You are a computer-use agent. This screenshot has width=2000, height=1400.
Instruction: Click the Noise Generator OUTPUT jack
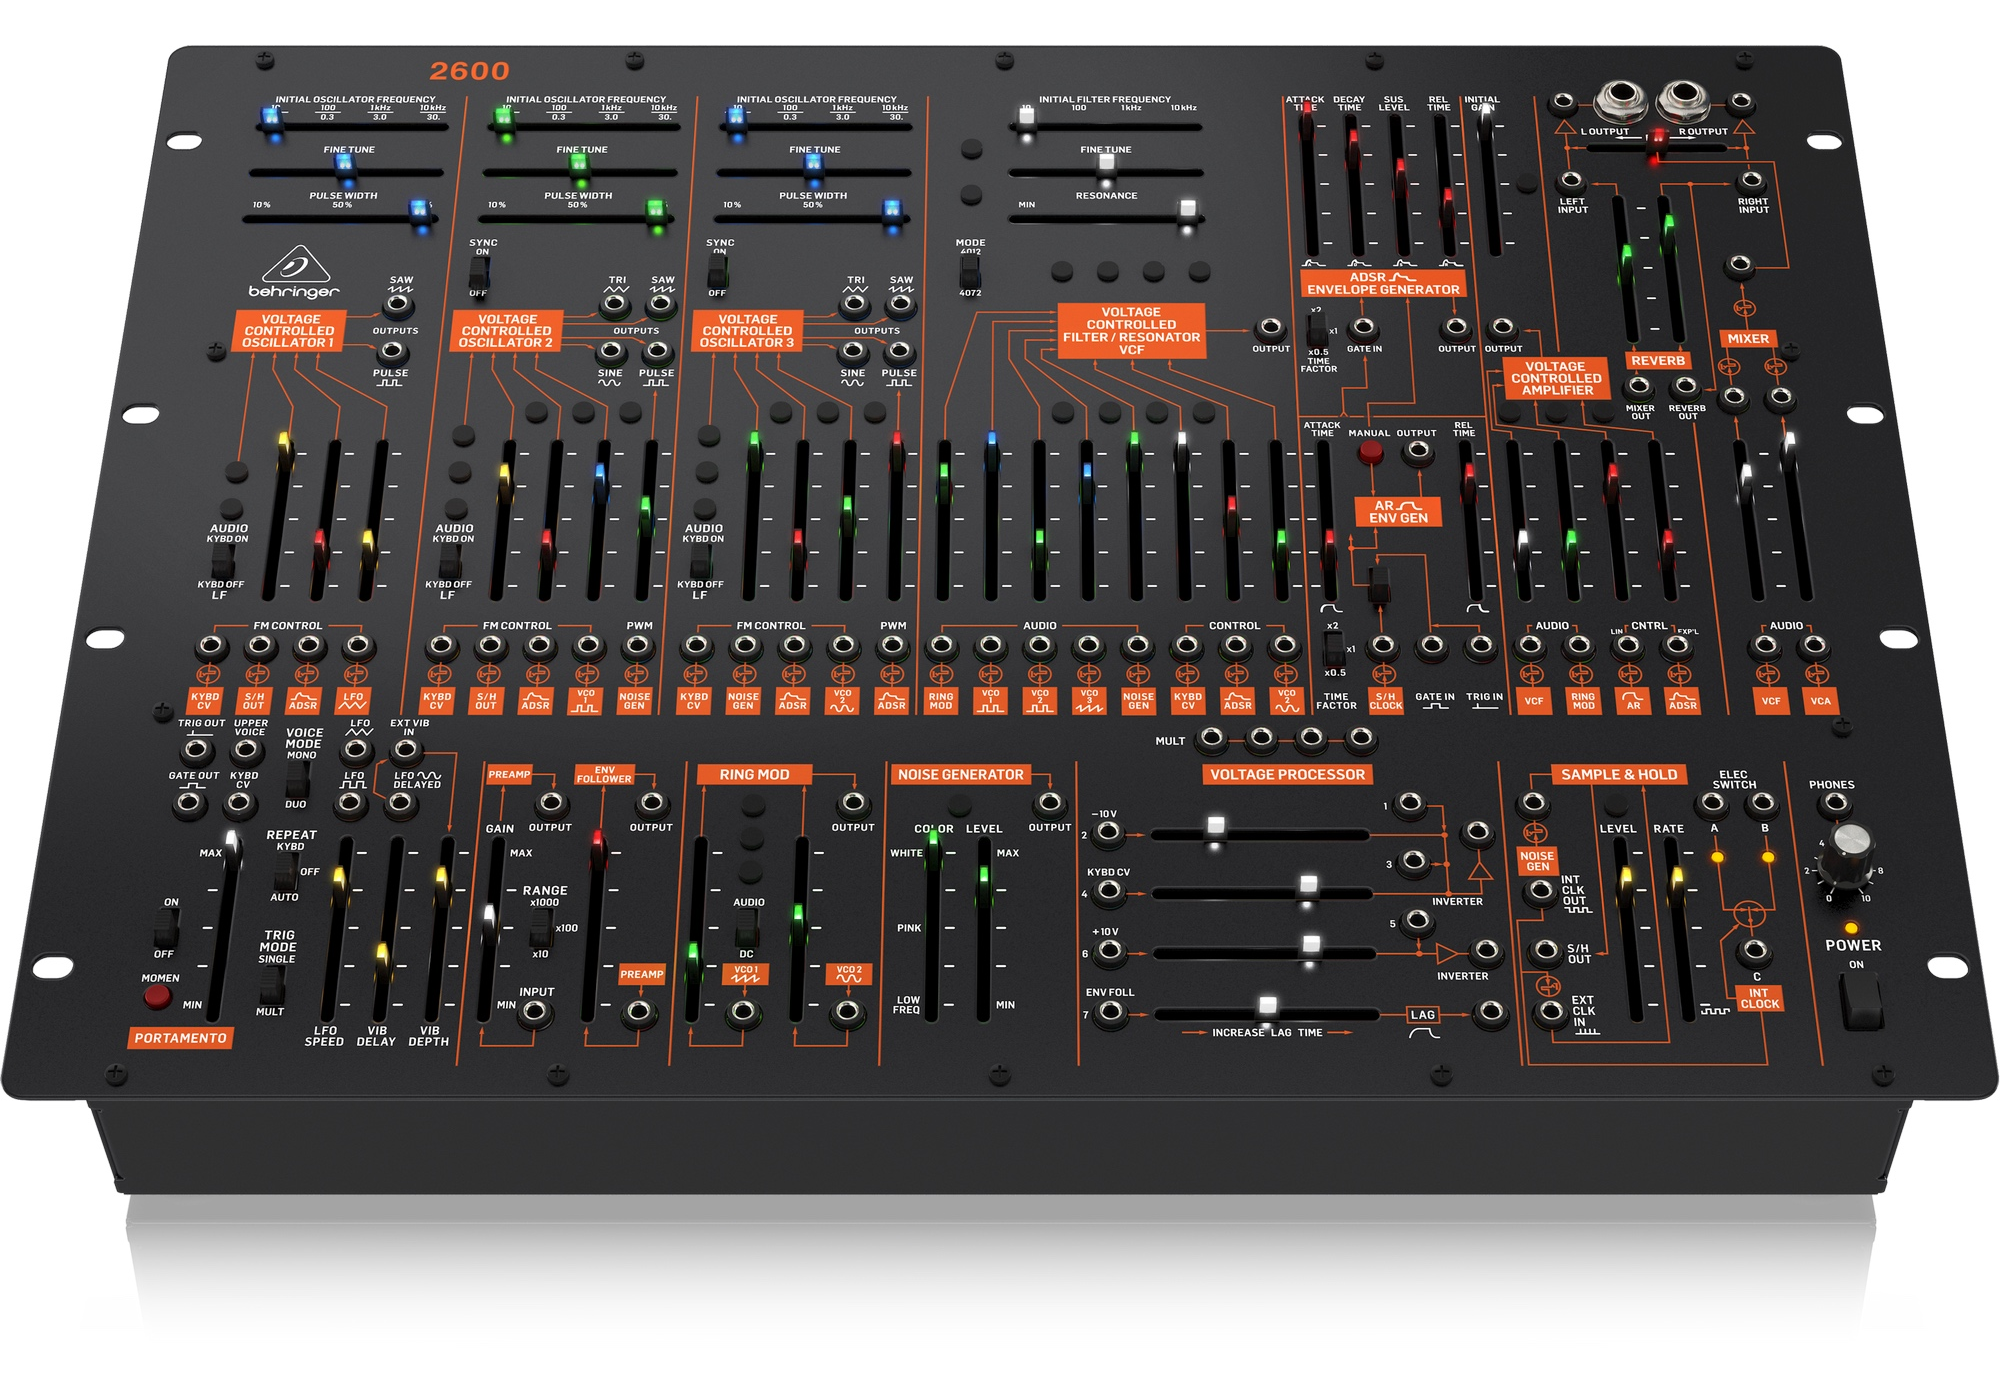1049,803
